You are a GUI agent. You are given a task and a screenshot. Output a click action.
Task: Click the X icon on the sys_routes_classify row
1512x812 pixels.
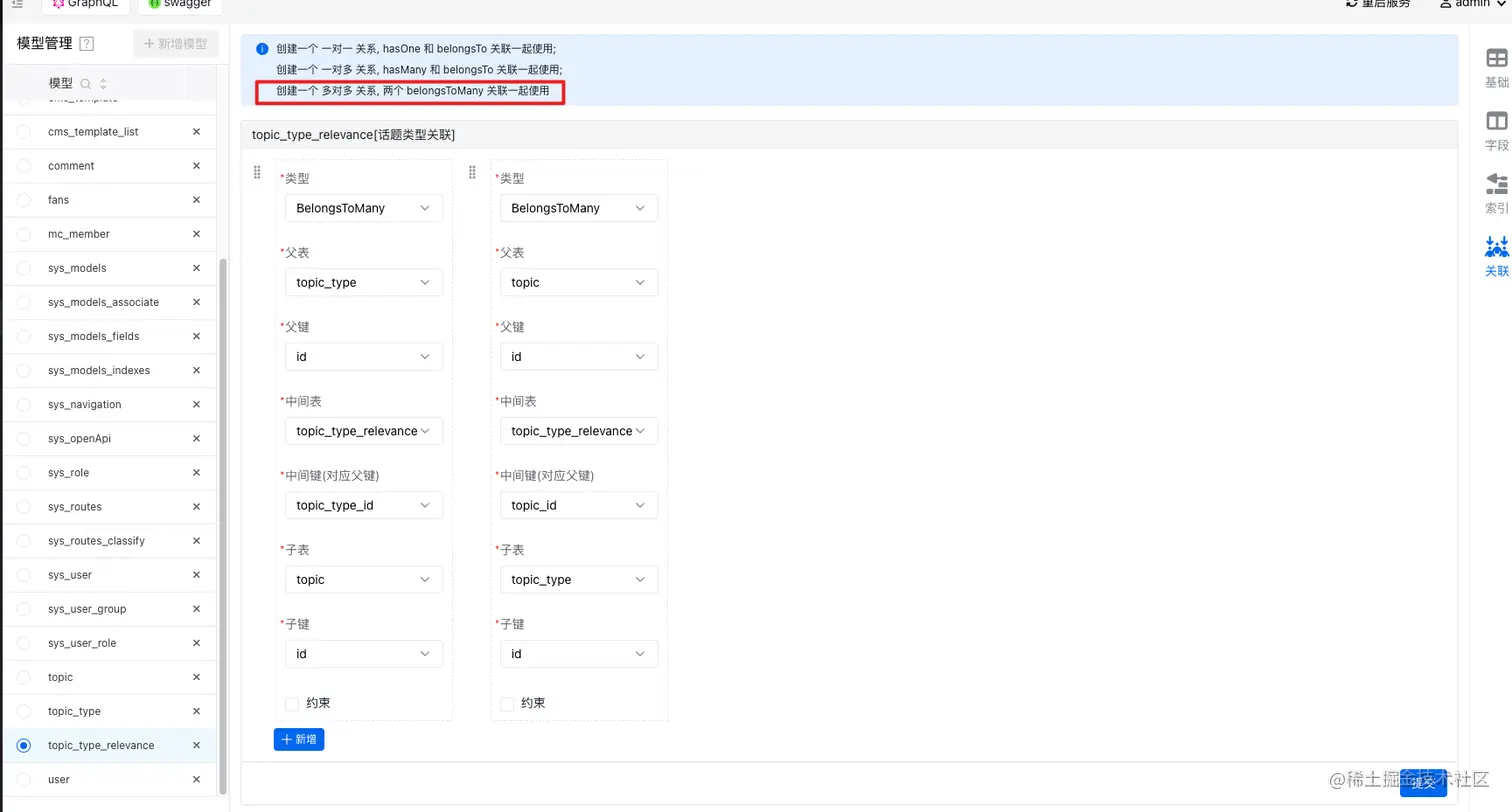196,541
